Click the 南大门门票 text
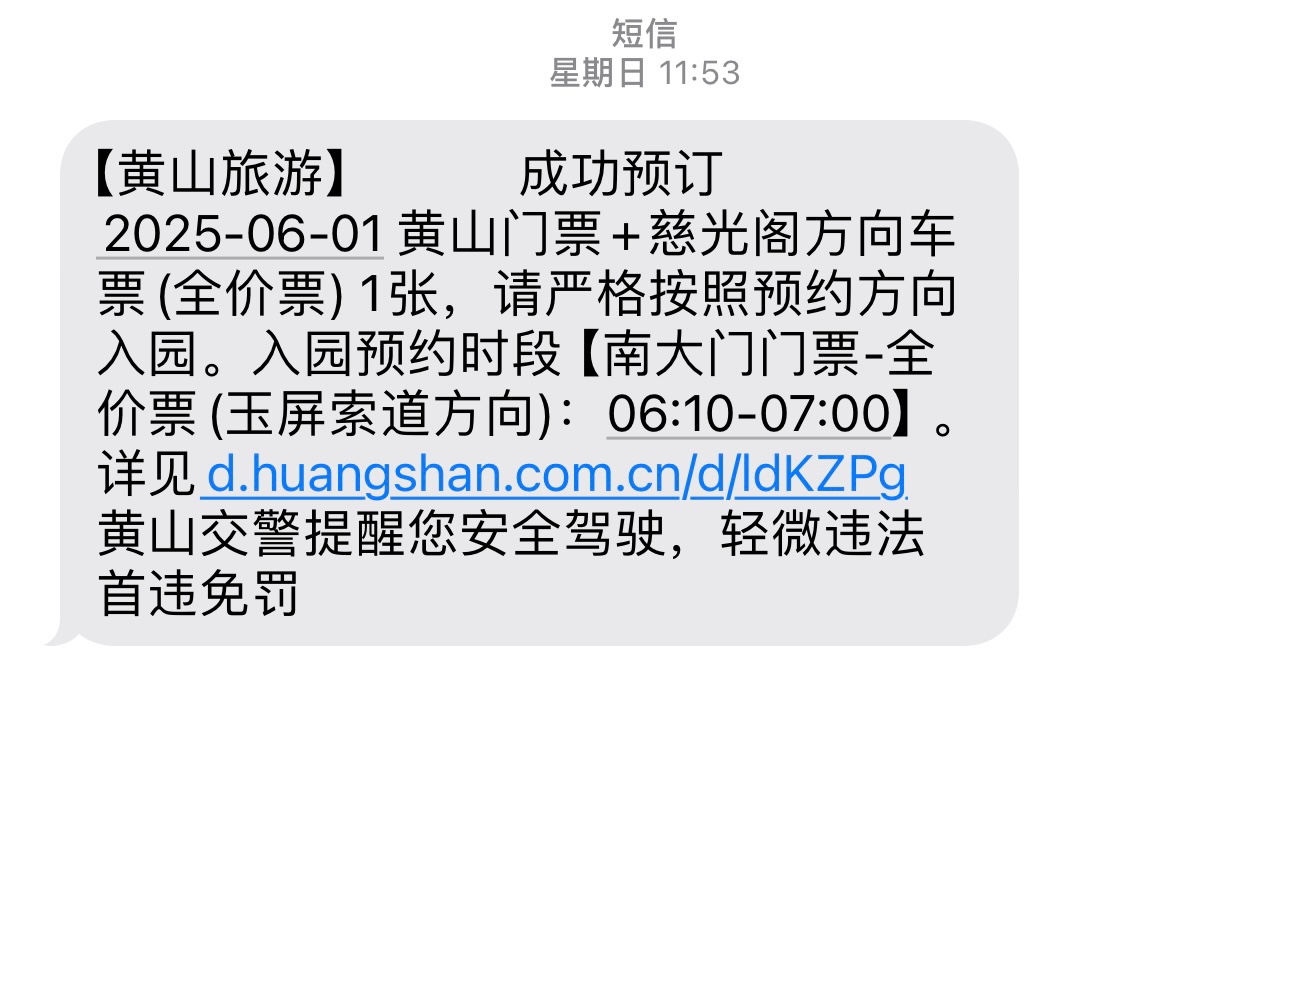The height and width of the screenshot is (982, 1290). coord(730,354)
